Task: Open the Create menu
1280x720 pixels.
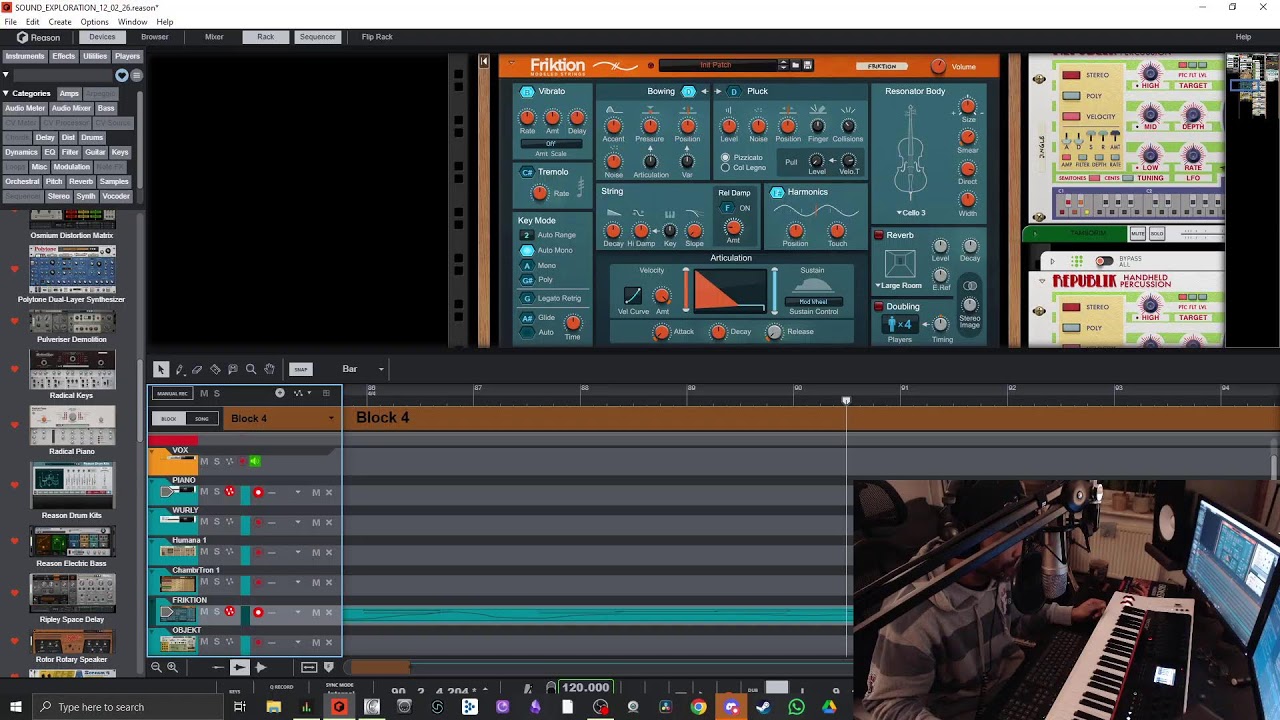Action: tap(60, 22)
